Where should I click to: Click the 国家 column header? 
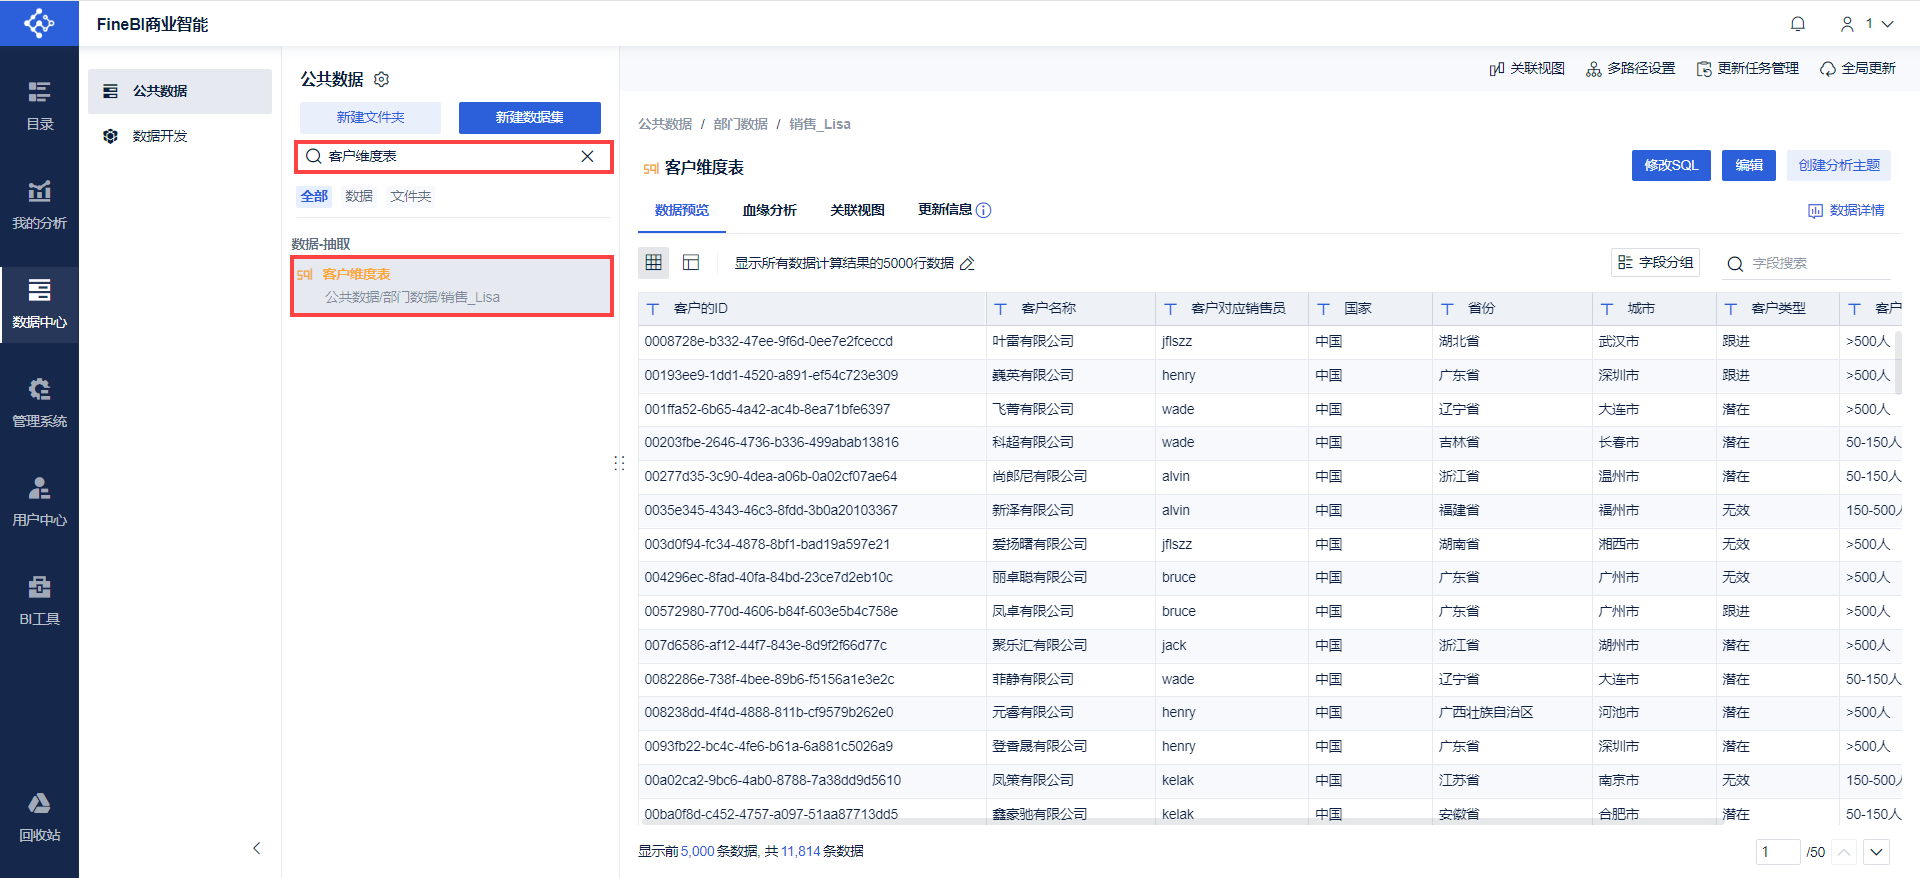tap(1371, 309)
